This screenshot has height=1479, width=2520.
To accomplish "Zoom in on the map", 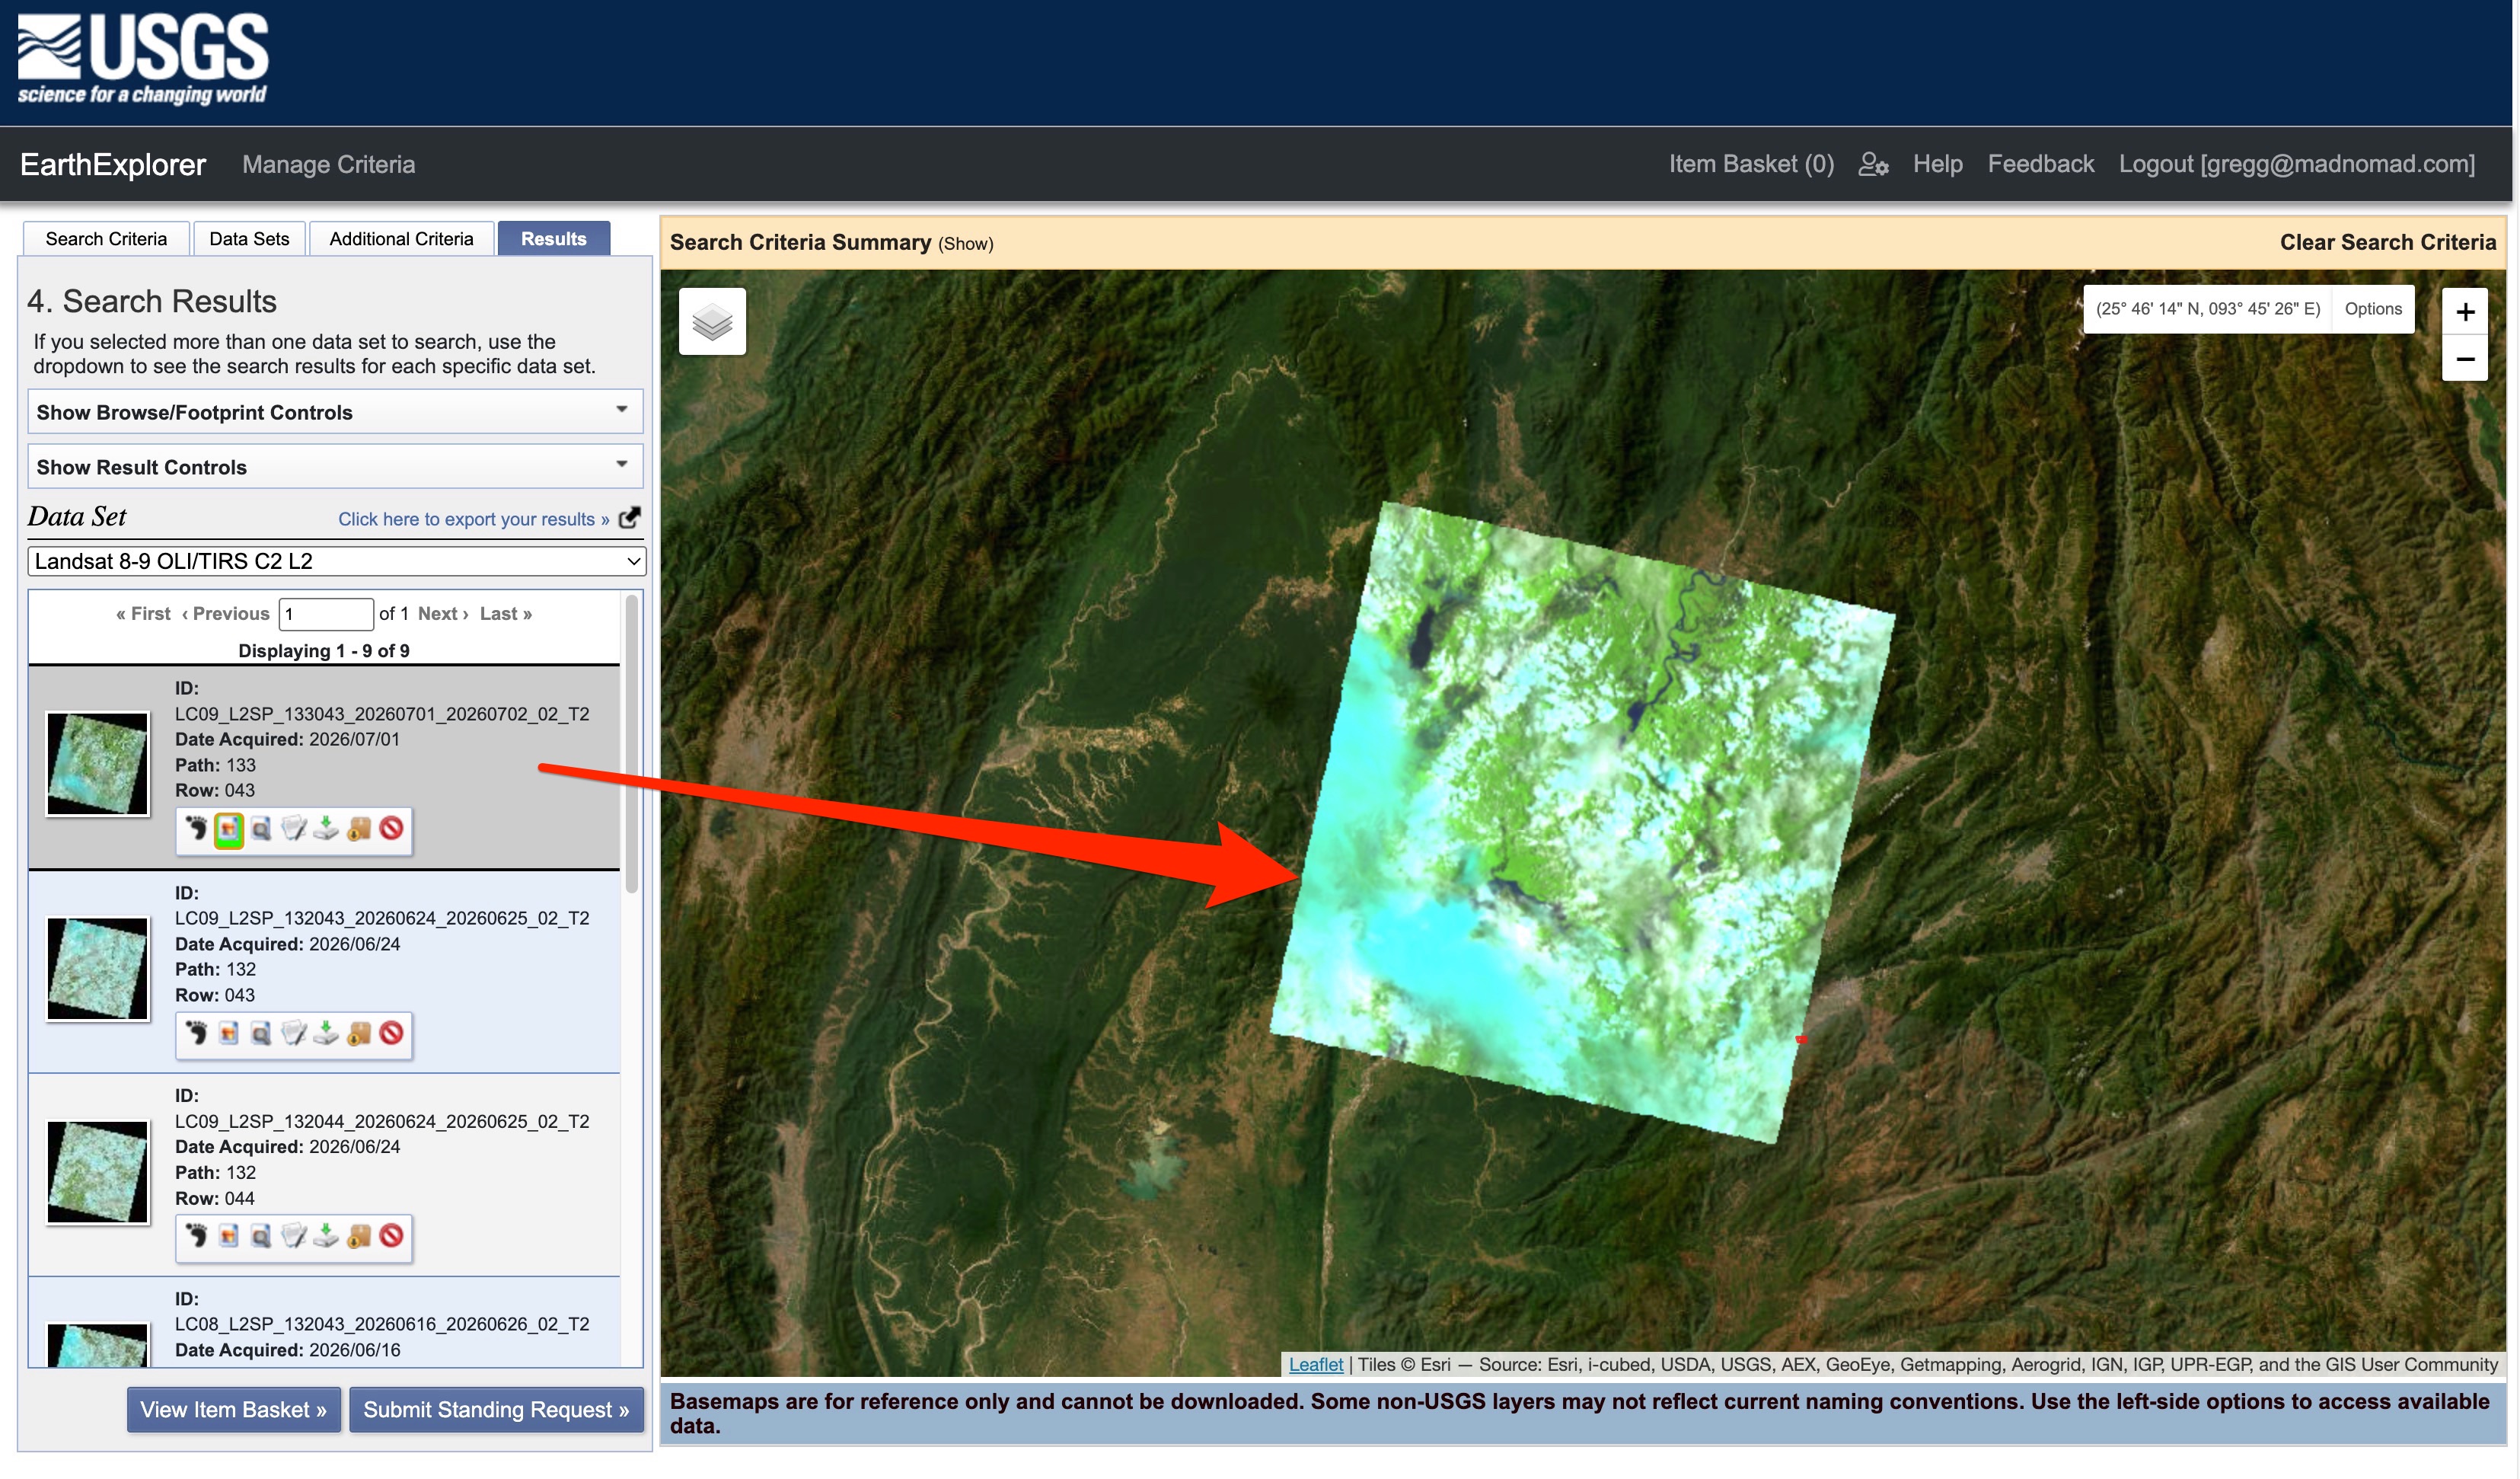I will click(2465, 312).
